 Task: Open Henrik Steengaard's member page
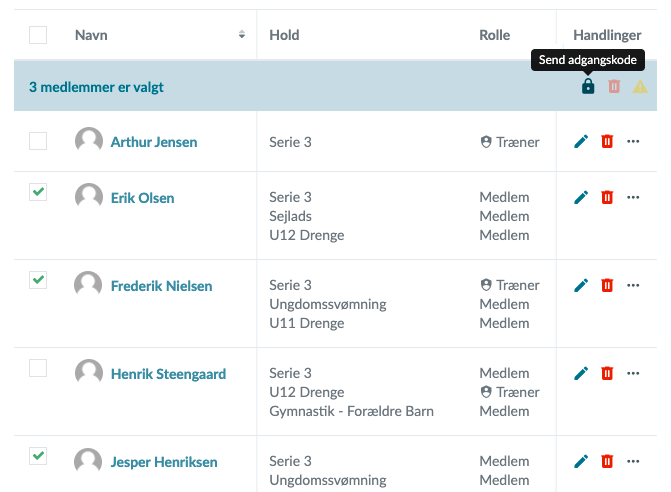coord(168,374)
